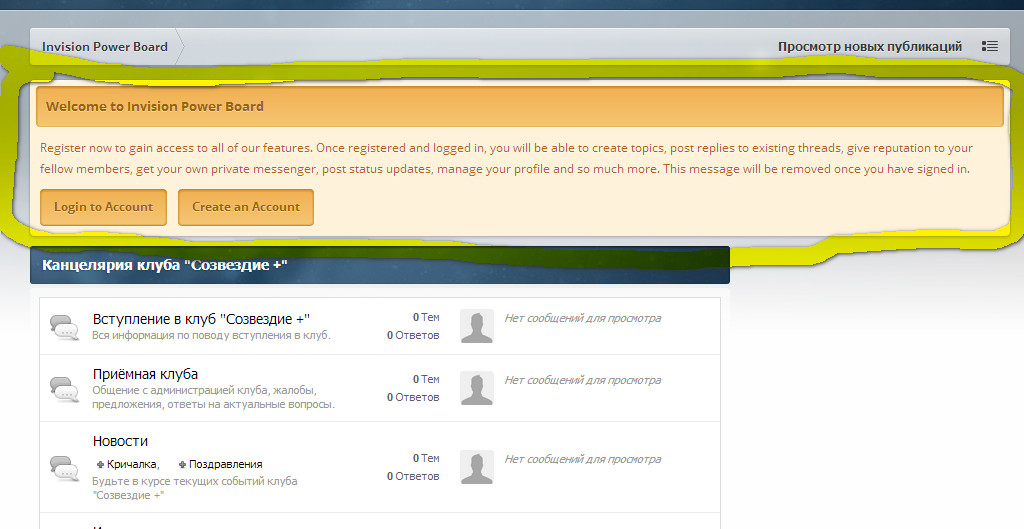Click Нет сообщений для просмотра in Вступление в клуб row

point(583,318)
